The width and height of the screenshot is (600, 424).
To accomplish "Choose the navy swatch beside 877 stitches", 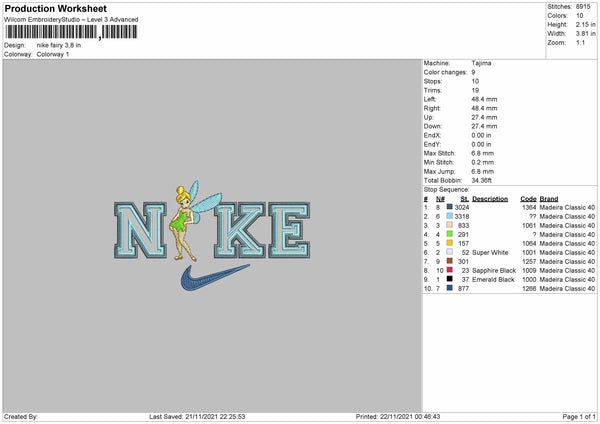I will 450,288.
